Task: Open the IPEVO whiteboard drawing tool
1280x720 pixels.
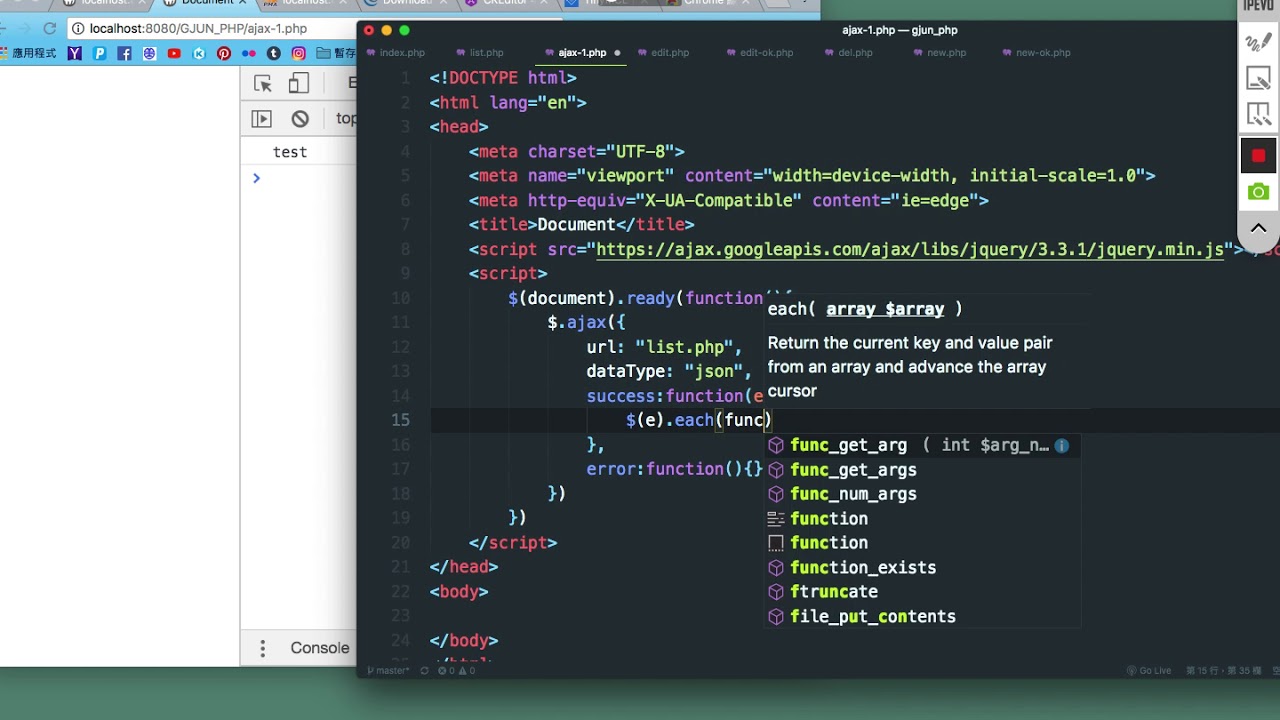Action: tap(1258, 79)
